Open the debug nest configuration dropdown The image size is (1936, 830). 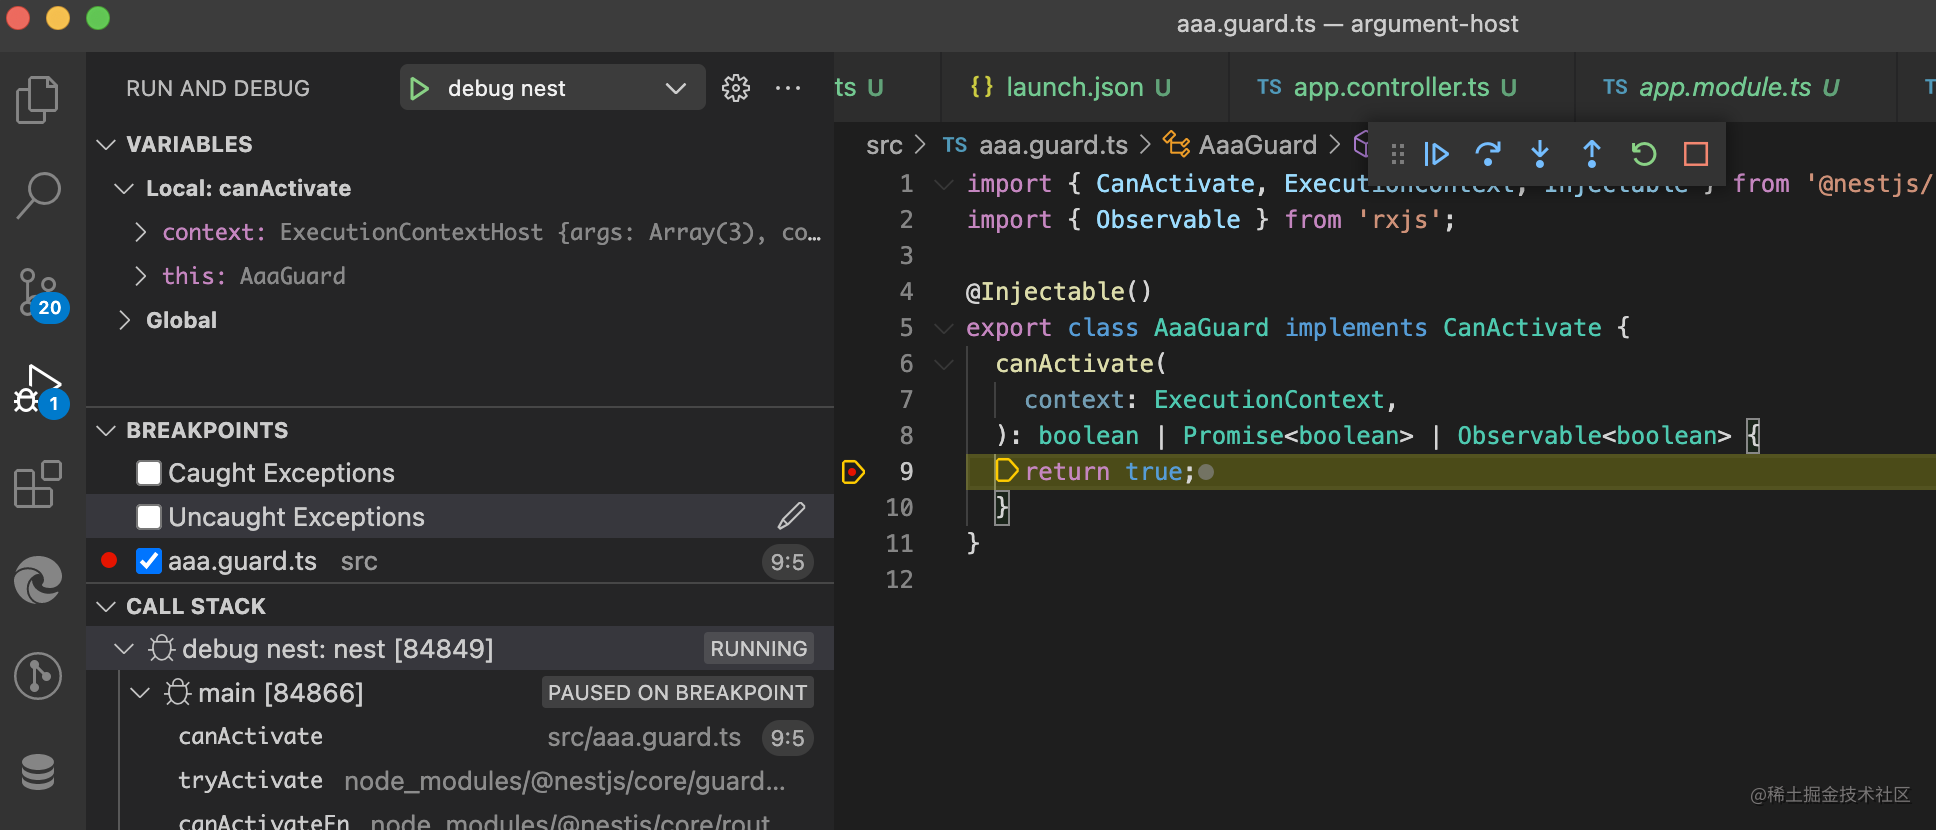click(x=675, y=88)
